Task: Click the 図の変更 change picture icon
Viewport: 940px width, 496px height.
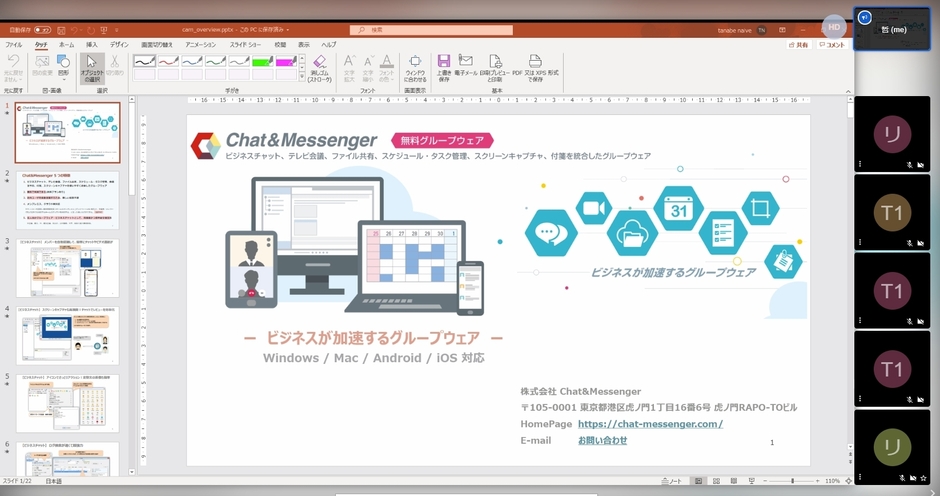Action: pos(42,65)
